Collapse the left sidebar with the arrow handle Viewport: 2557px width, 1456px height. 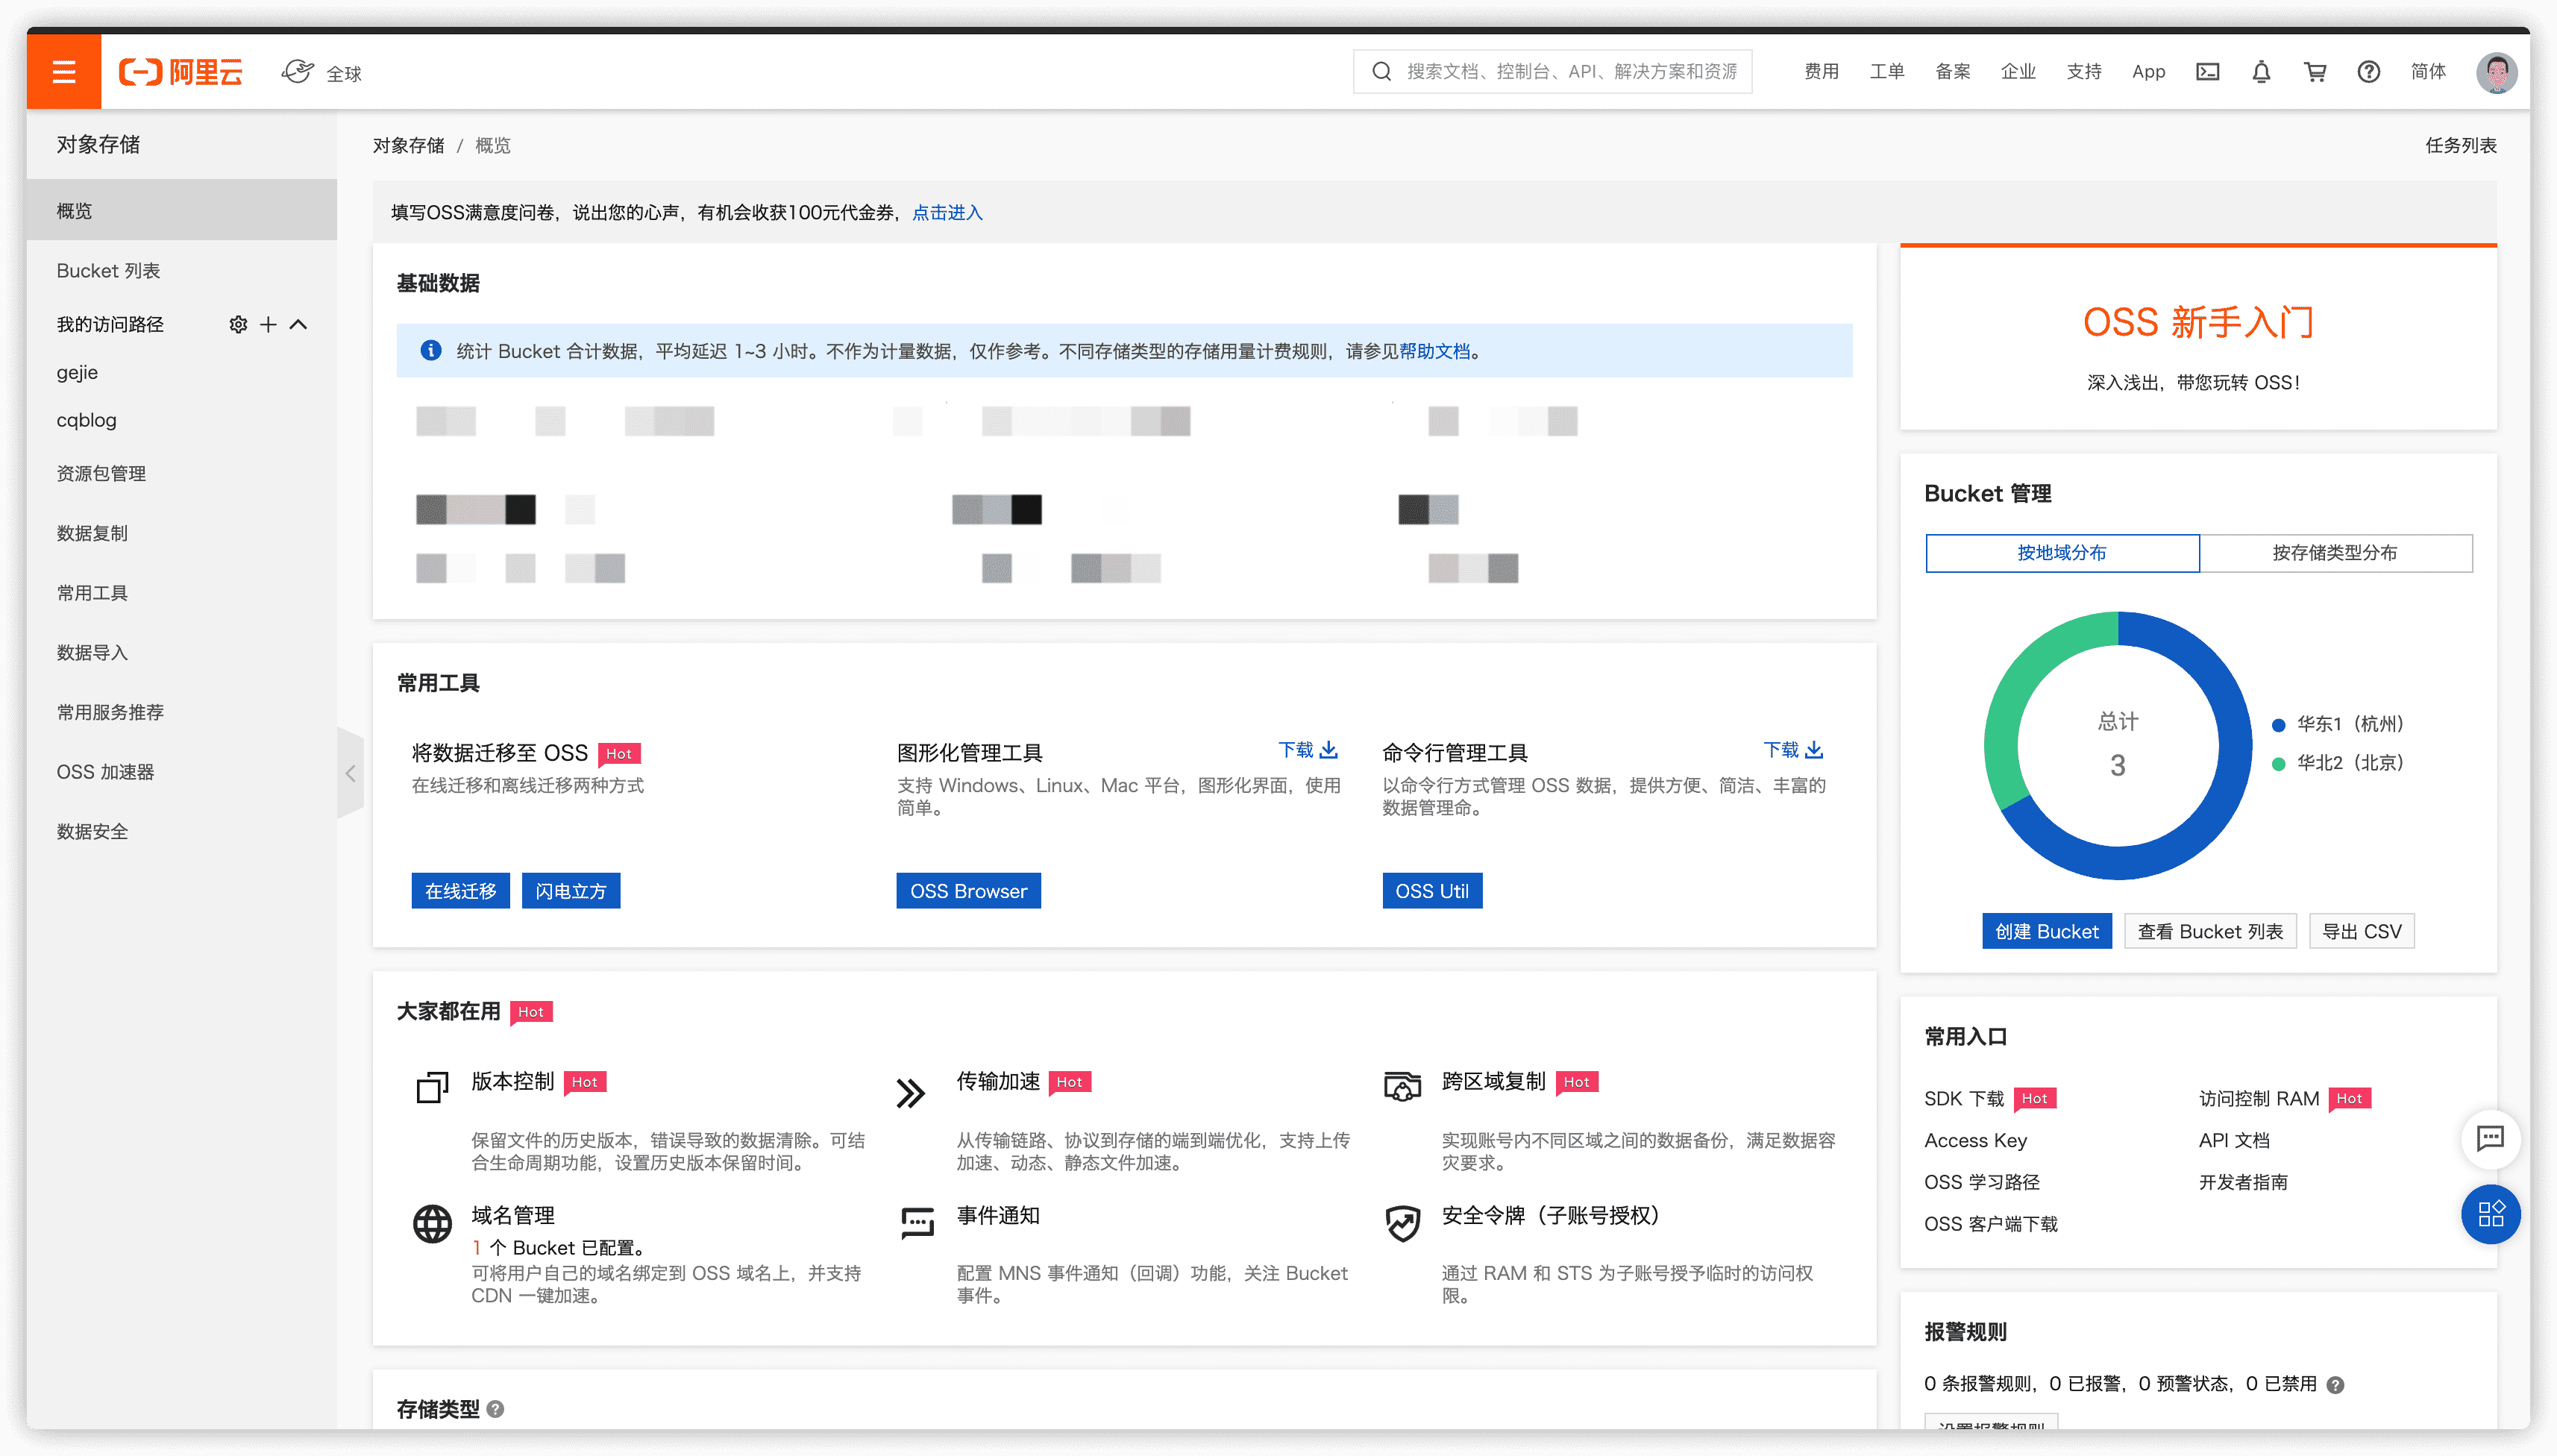350,773
